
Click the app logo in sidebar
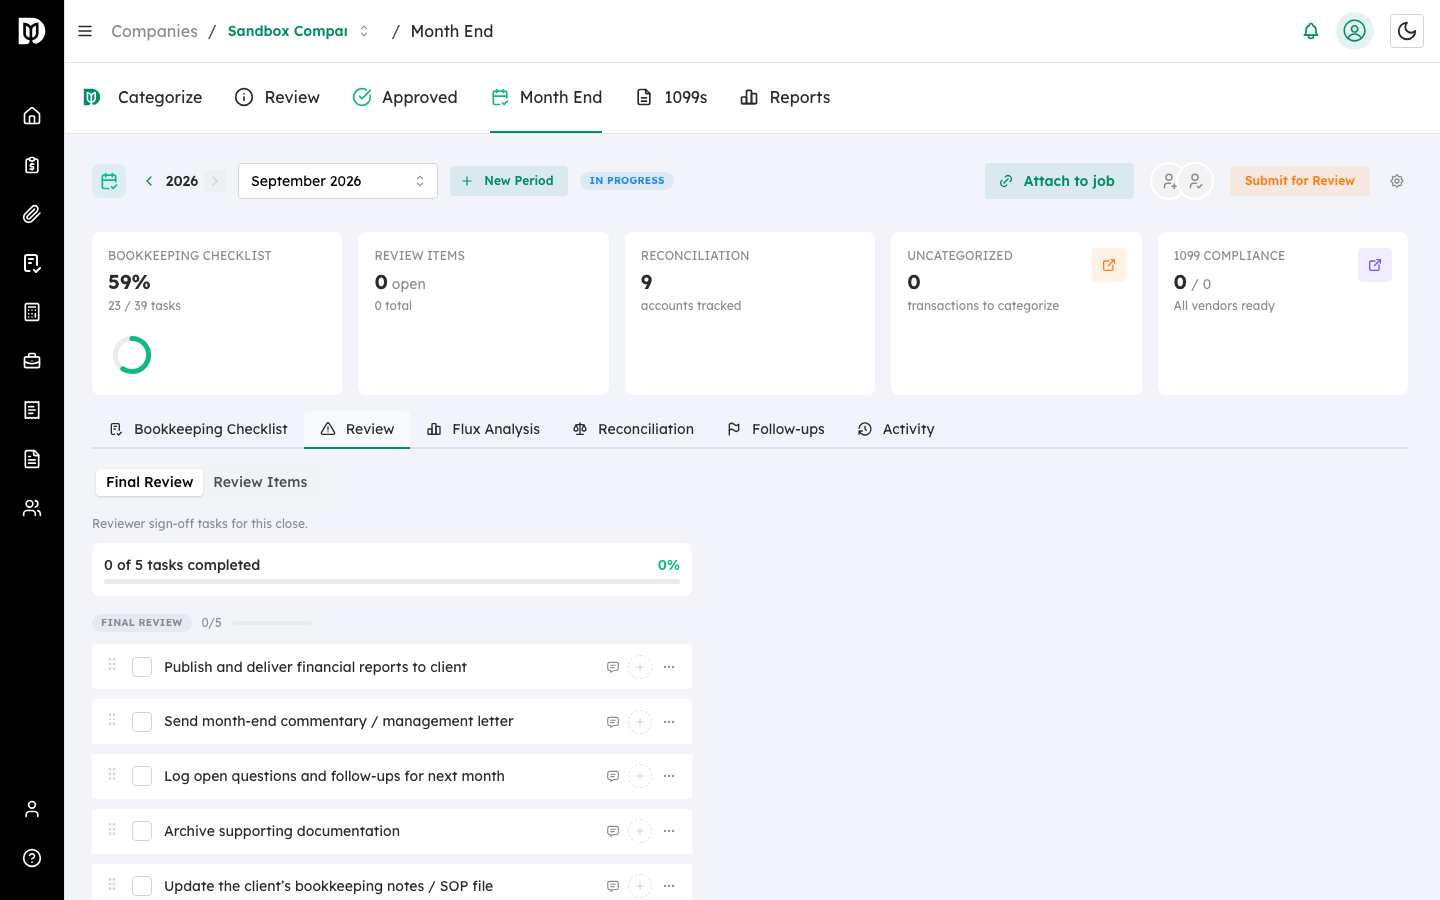(x=32, y=31)
